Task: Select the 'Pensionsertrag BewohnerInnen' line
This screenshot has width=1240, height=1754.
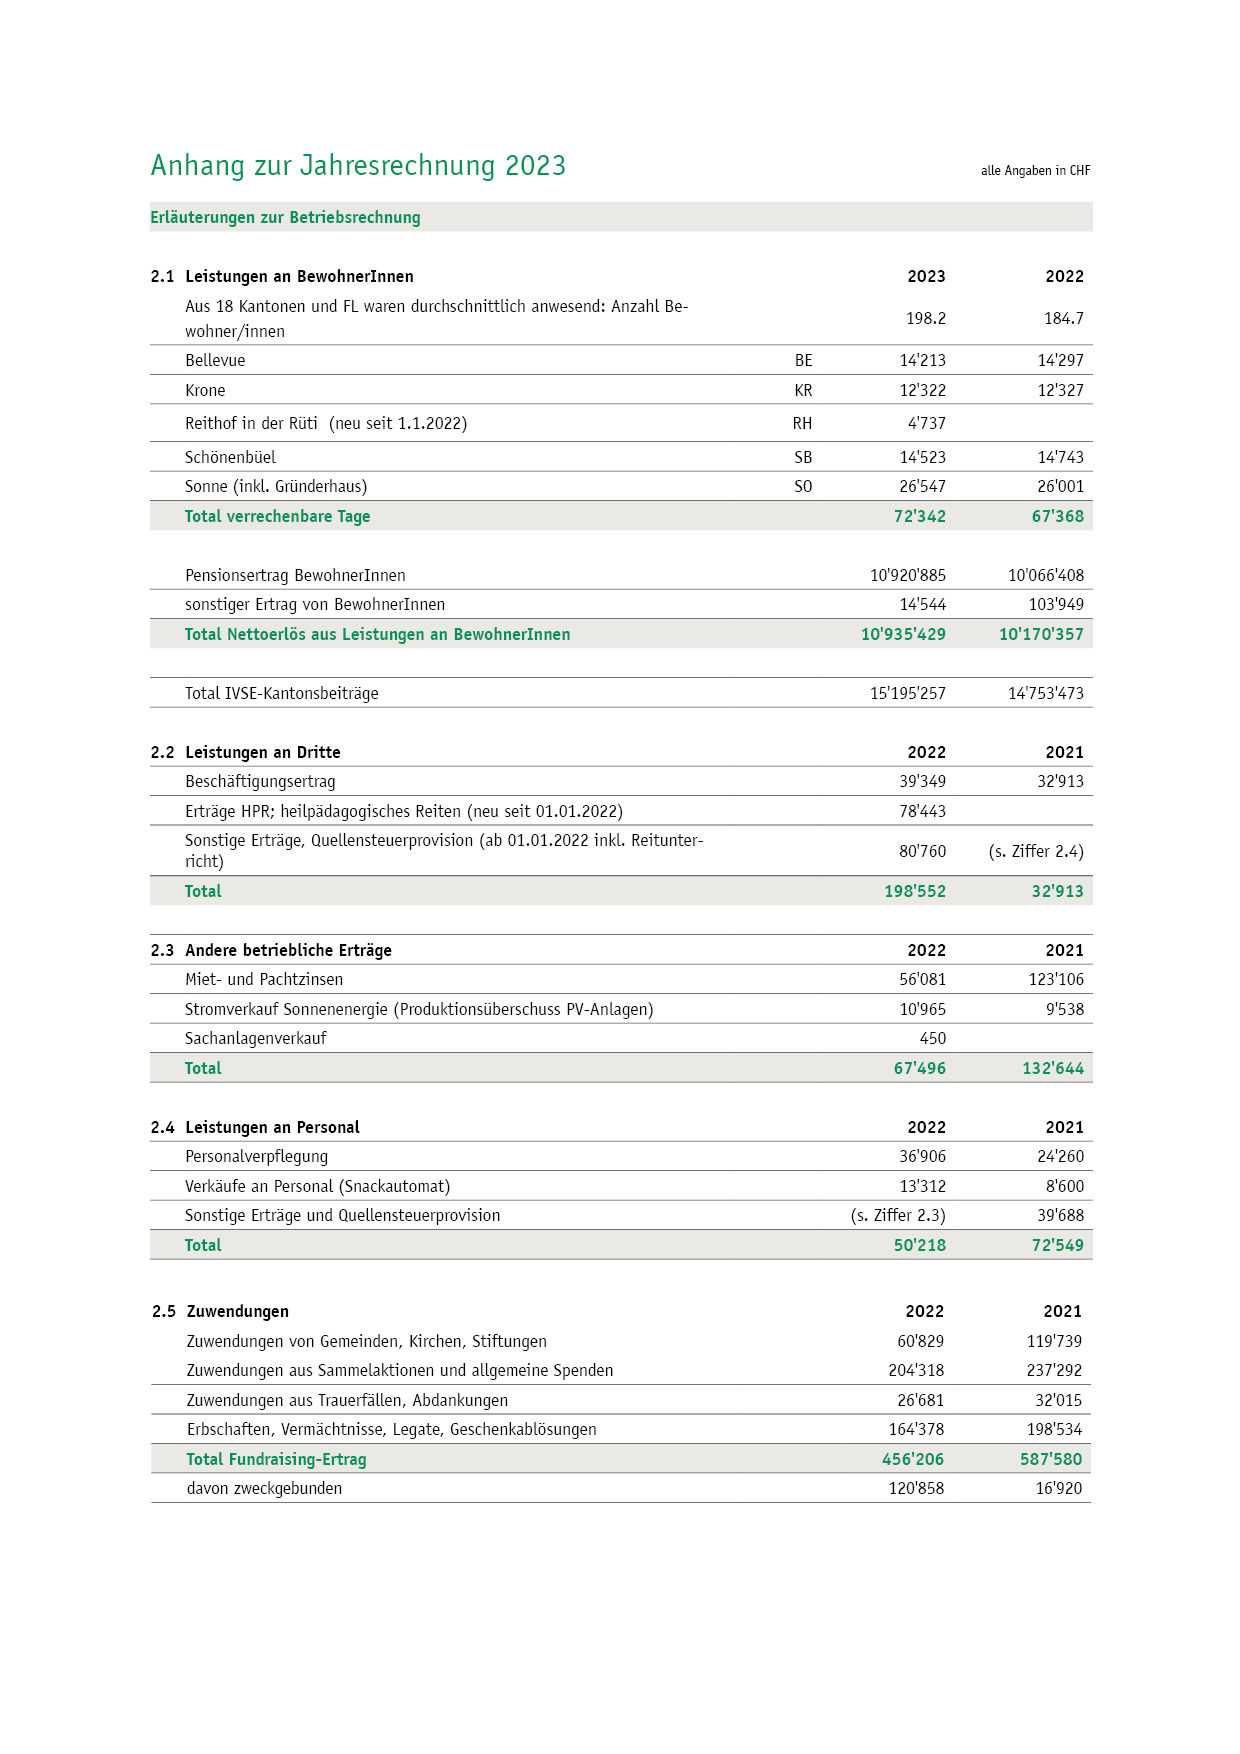Action: click(295, 576)
